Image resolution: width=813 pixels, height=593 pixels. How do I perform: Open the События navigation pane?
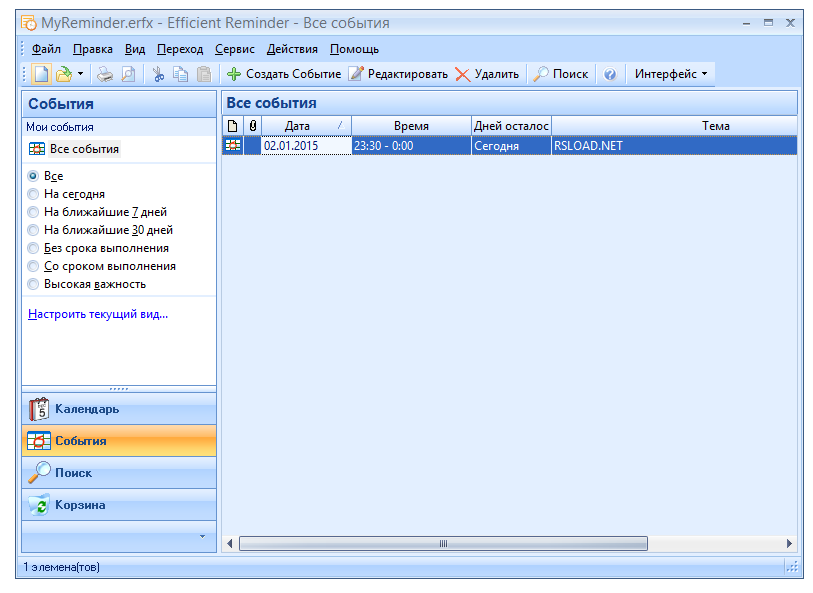click(x=119, y=441)
